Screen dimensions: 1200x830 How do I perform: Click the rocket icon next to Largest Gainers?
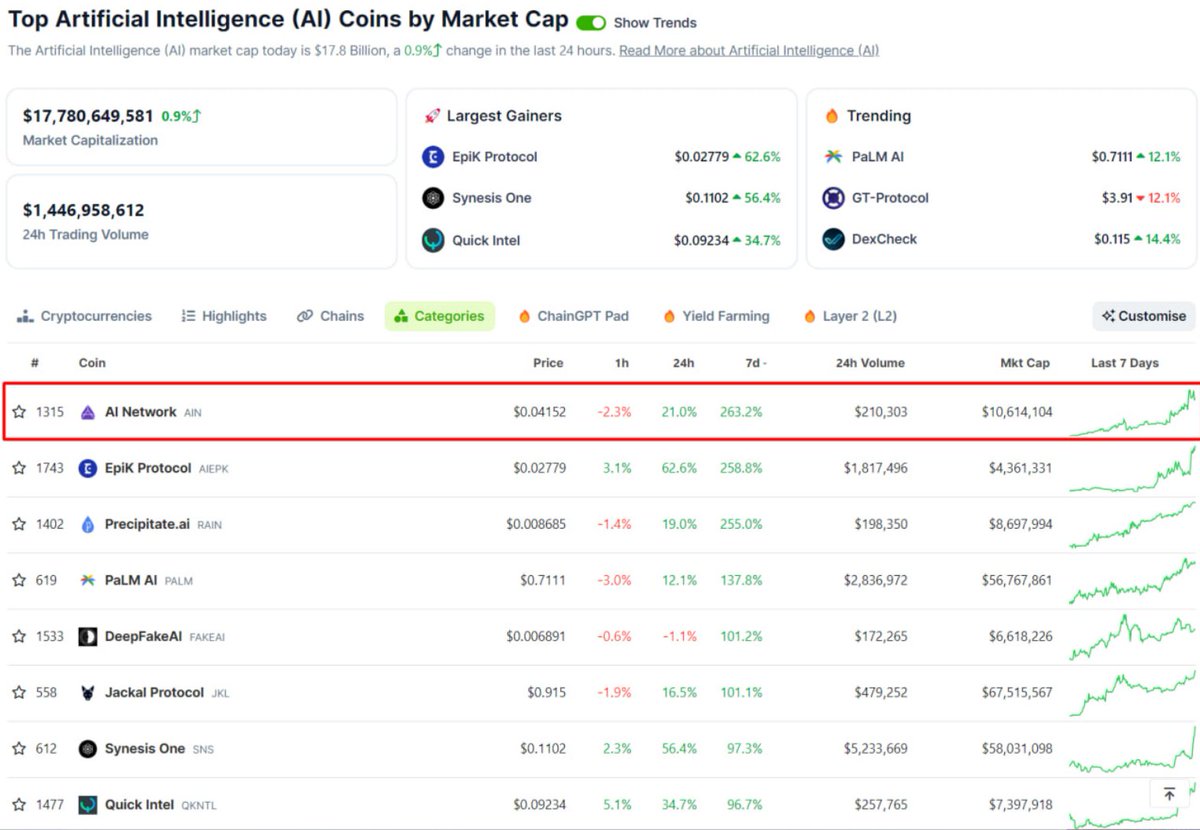click(x=433, y=115)
